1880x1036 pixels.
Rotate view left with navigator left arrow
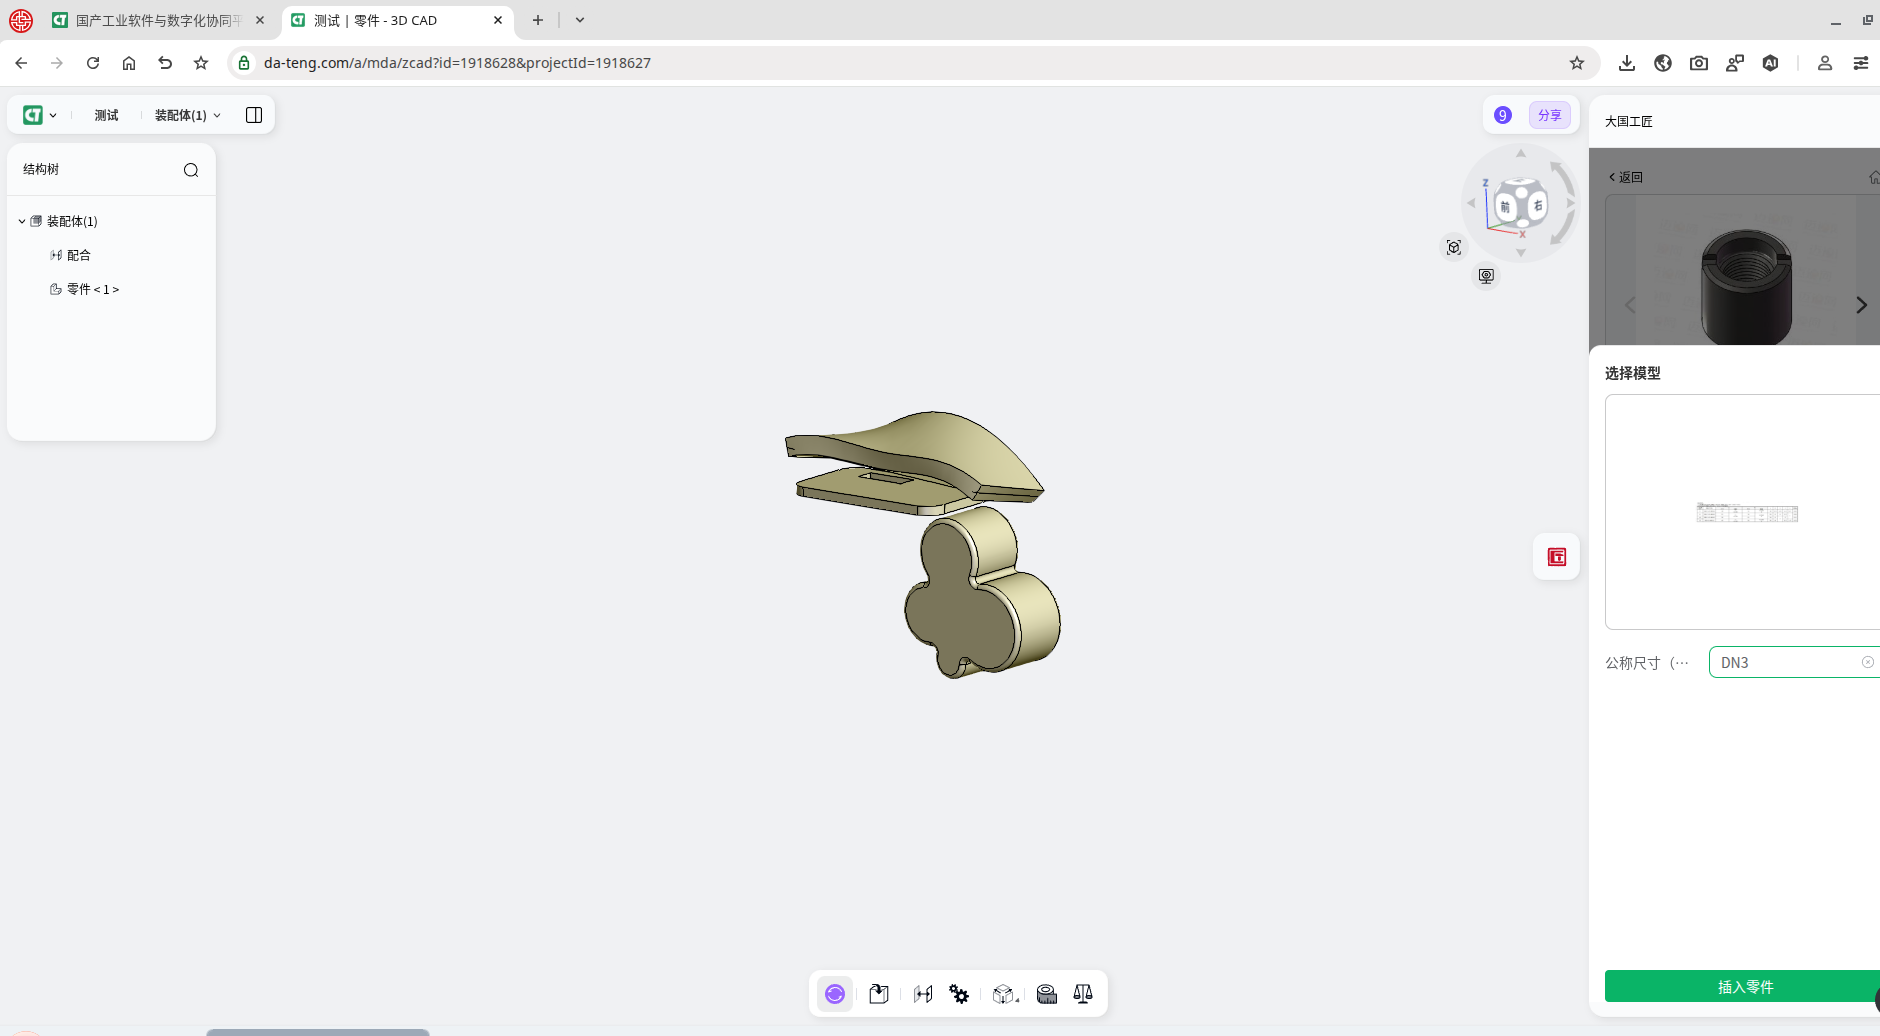pyautogui.click(x=1471, y=203)
